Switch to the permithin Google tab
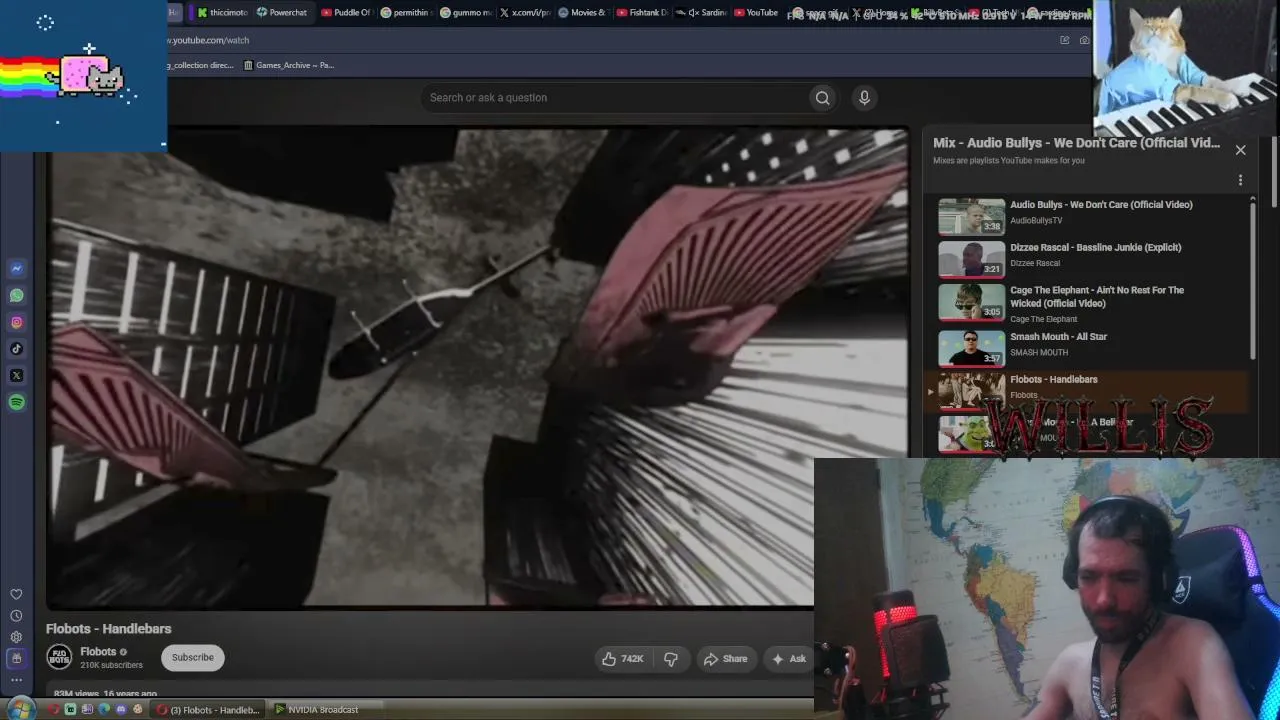This screenshot has height=720, width=1280. coord(405,13)
